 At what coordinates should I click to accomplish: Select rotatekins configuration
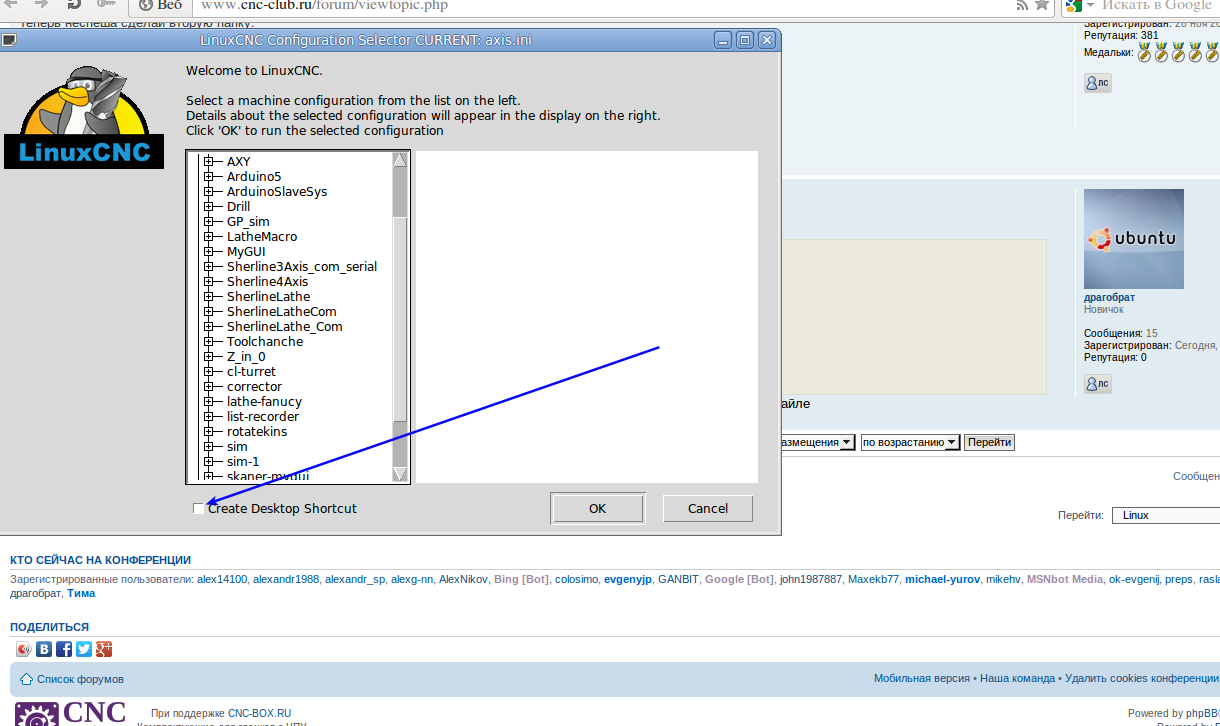pos(257,431)
